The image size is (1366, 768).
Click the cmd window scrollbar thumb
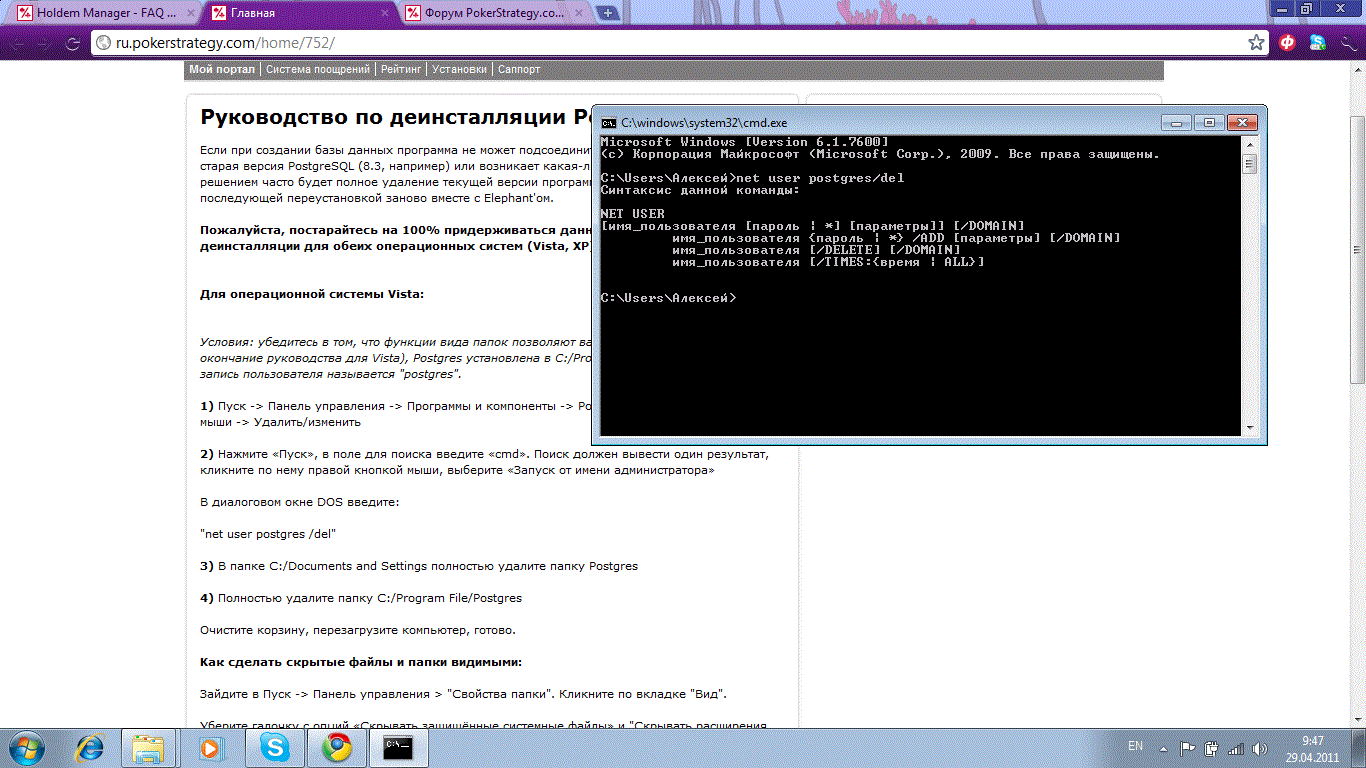tap(1249, 165)
